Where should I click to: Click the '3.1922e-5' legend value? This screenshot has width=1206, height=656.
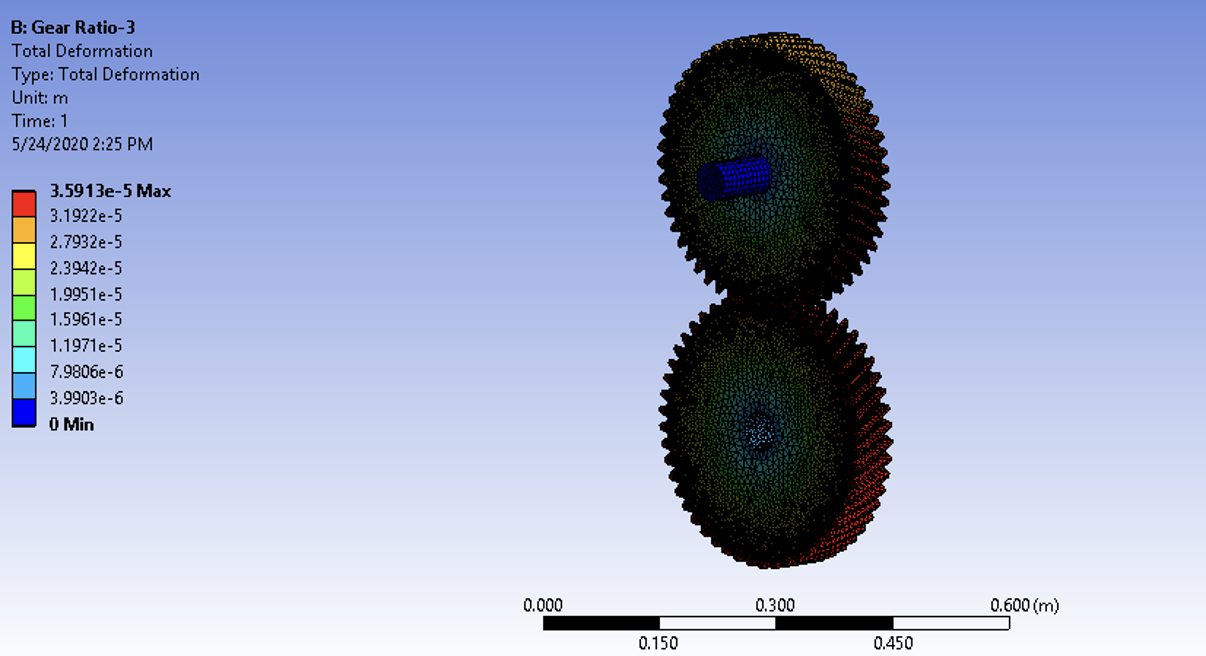coord(87,216)
